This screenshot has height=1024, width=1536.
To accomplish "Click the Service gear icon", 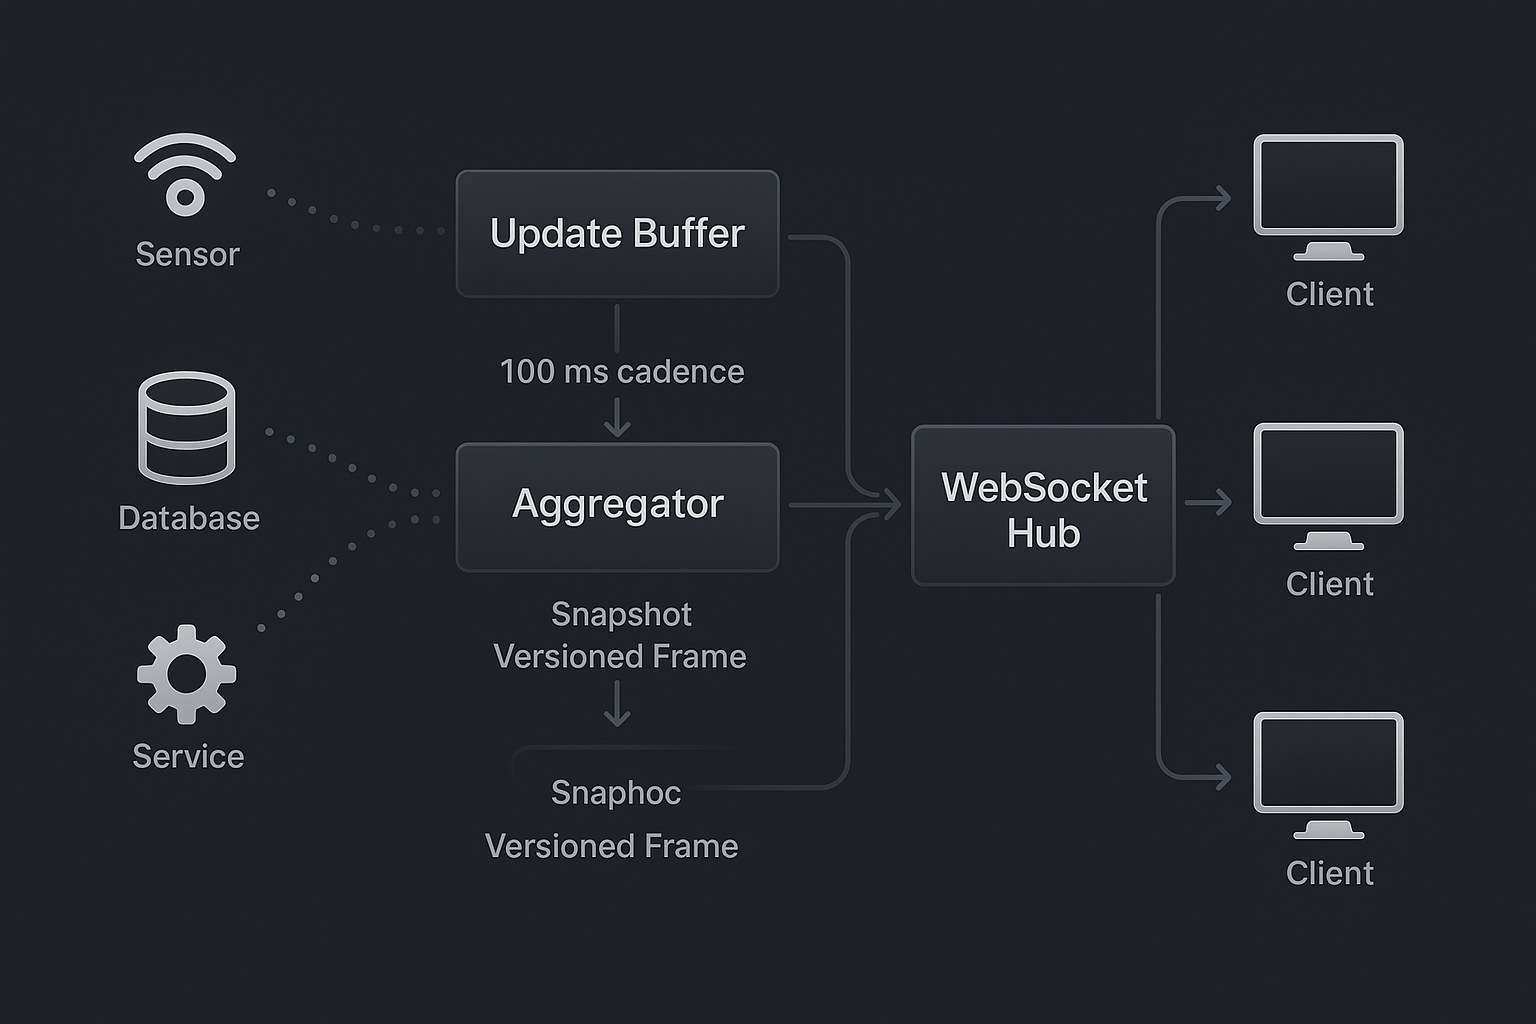I will [186, 673].
